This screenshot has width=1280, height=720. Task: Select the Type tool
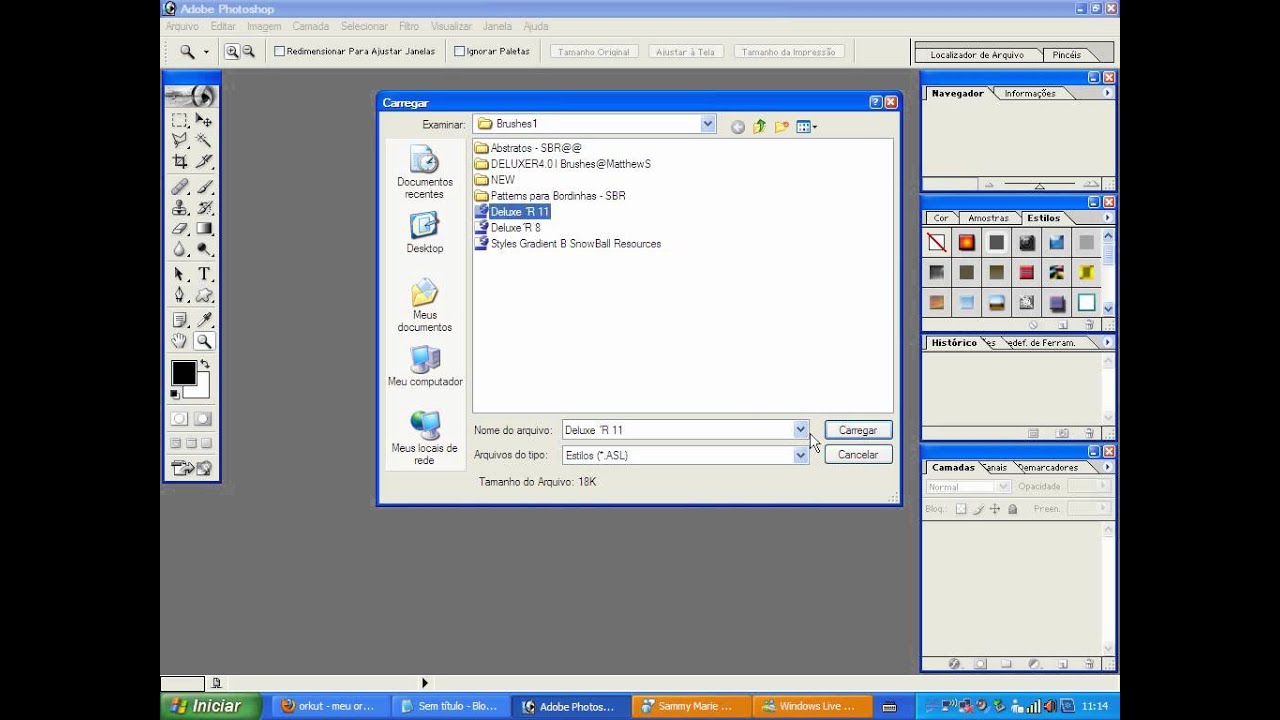click(x=204, y=274)
